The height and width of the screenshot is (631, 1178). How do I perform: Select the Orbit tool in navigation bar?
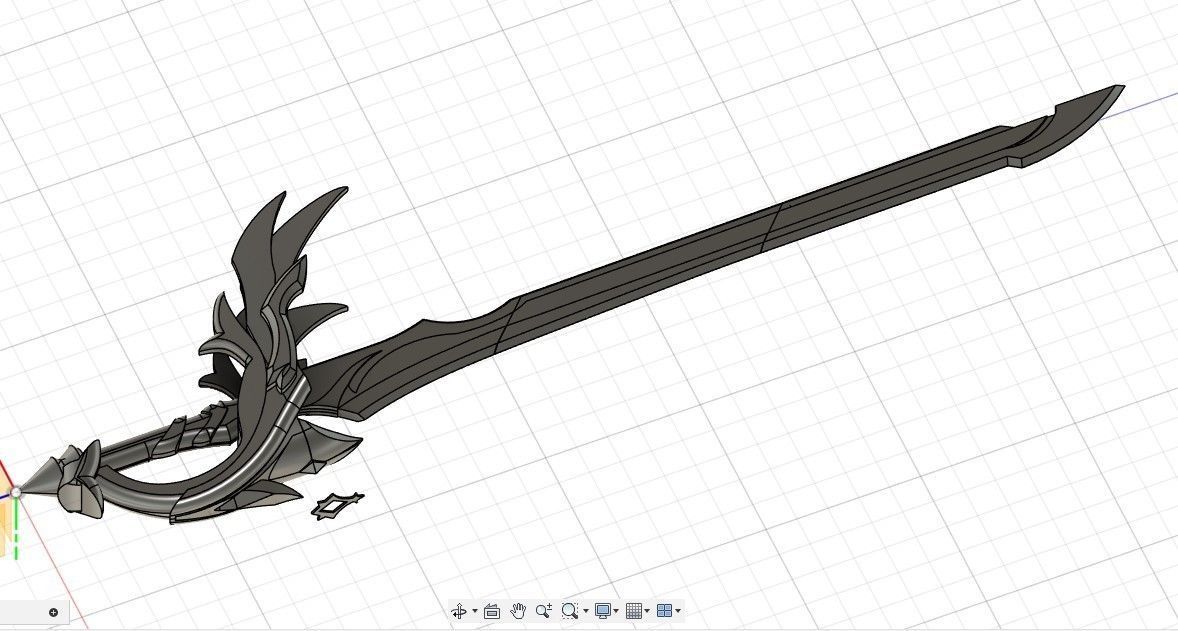click(459, 611)
